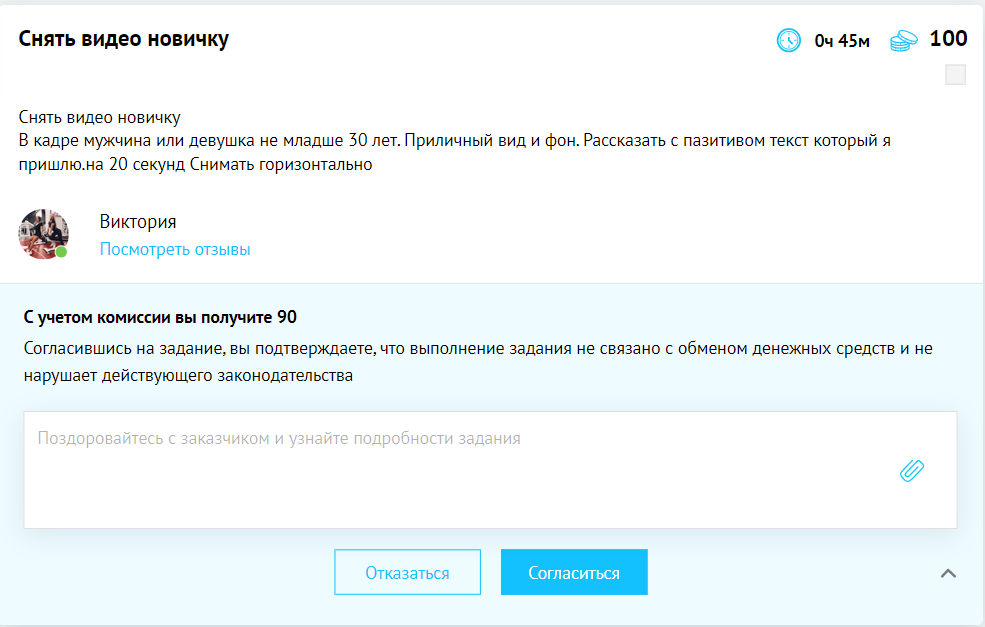Focus the message field to greet the customer
This screenshot has height=627, width=985.
pyautogui.click(x=490, y=470)
